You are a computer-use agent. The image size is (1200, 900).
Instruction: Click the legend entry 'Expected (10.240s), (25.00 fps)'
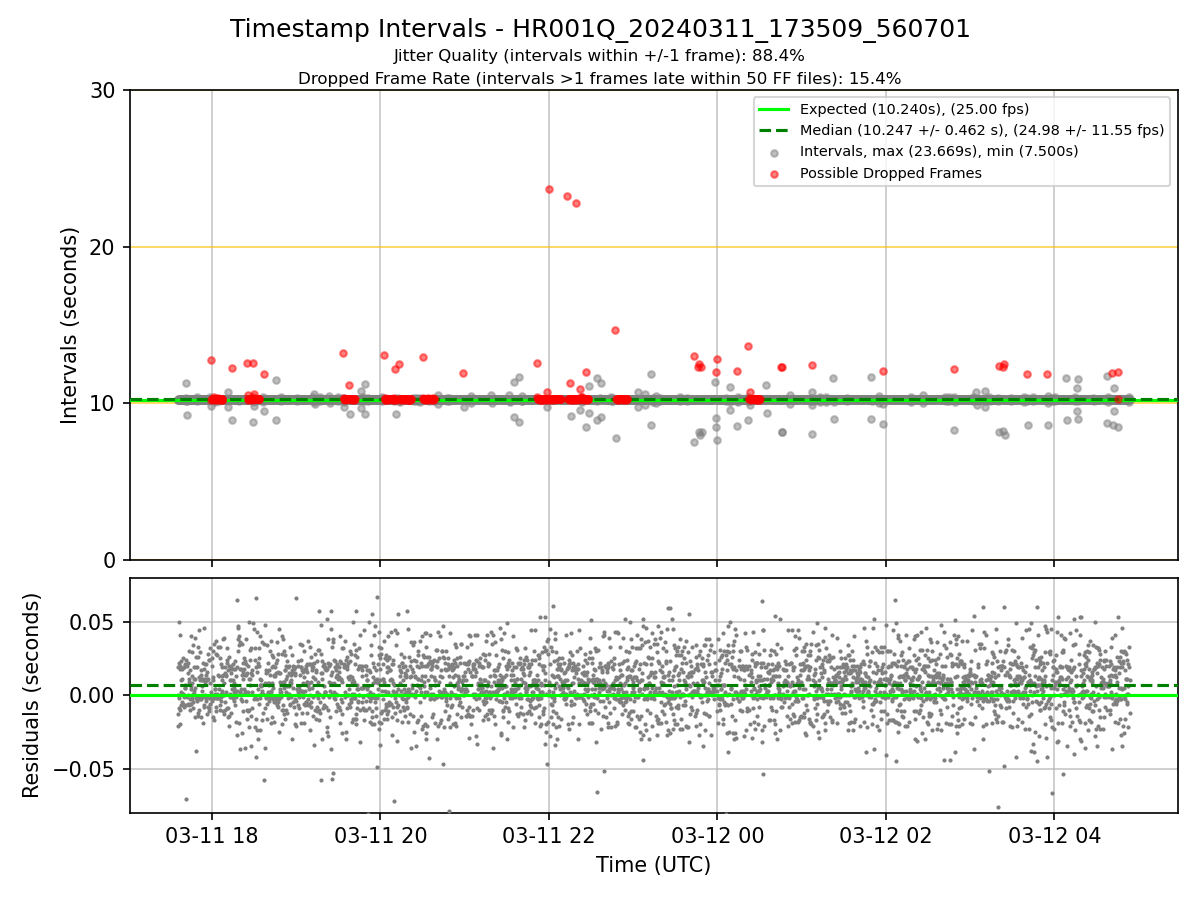914,109
